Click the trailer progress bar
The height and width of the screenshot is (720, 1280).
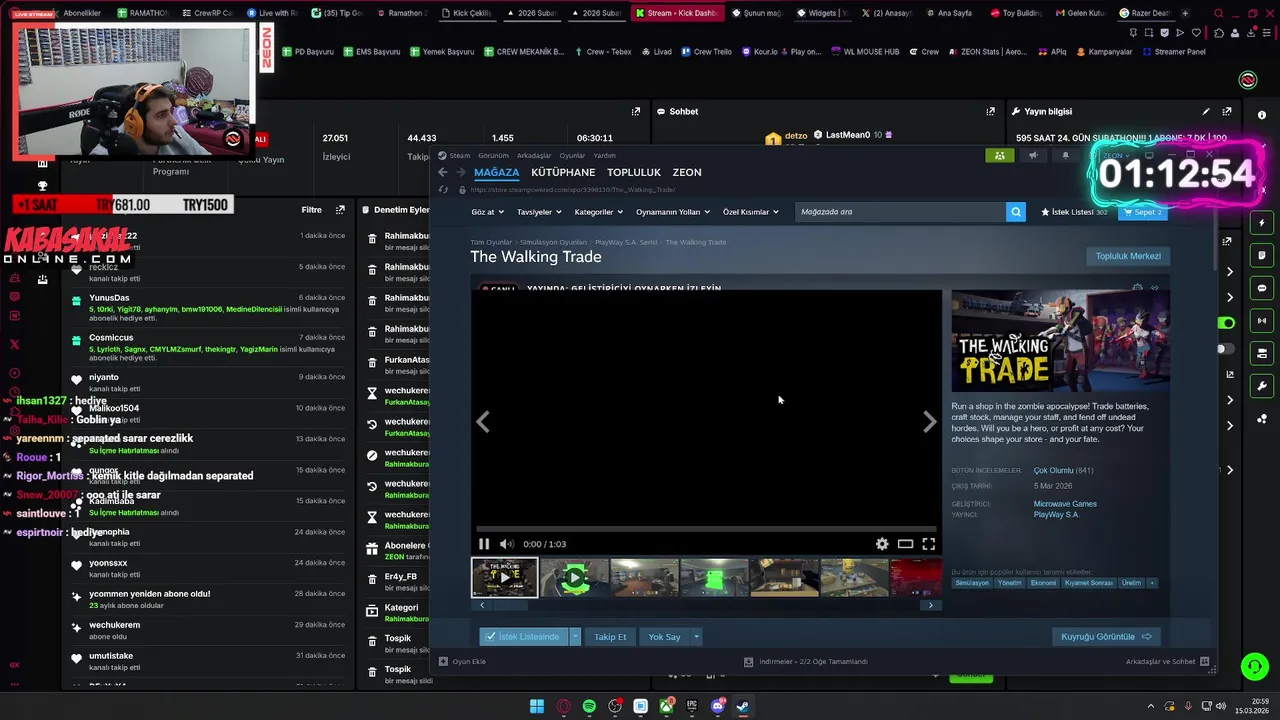[706, 529]
